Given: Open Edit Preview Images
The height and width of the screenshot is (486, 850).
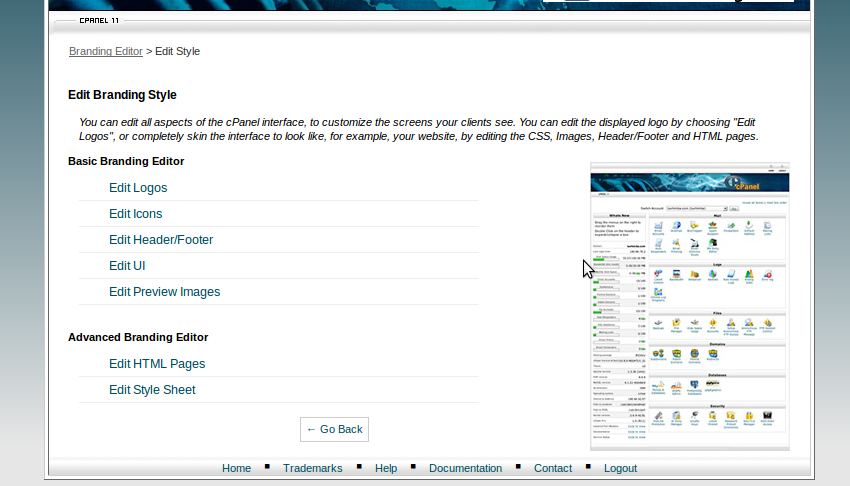Looking at the screenshot, I should pyautogui.click(x=164, y=292).
